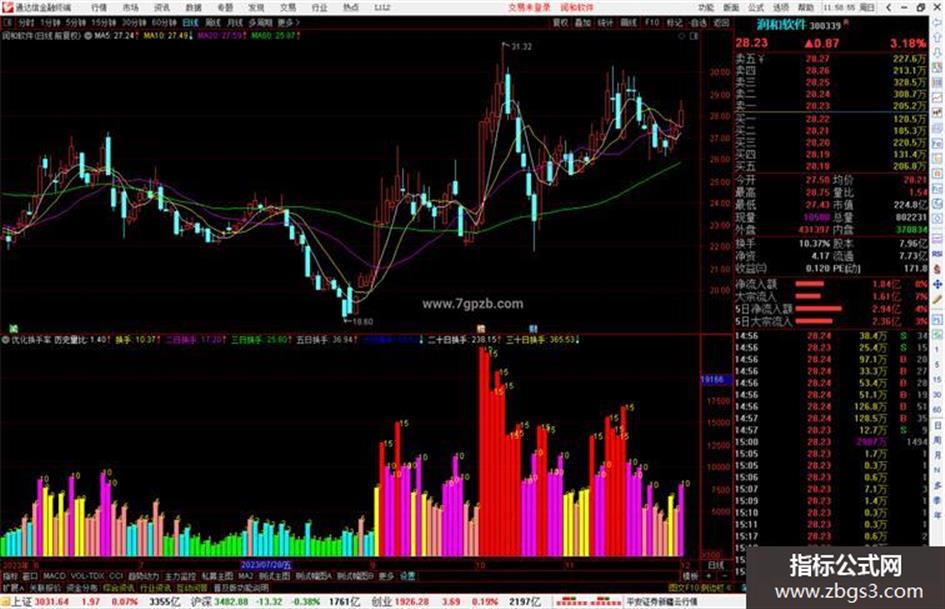Click the minus zoom-out button
This screenshot has height=609, width=945.
click(x=724, y=576)
